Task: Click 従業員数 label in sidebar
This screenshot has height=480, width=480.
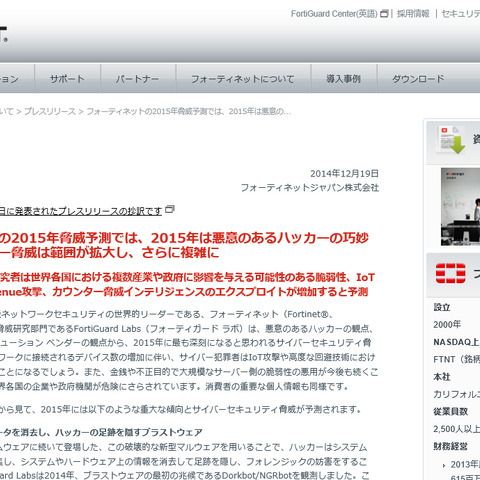Action: (x=451, y=411)
